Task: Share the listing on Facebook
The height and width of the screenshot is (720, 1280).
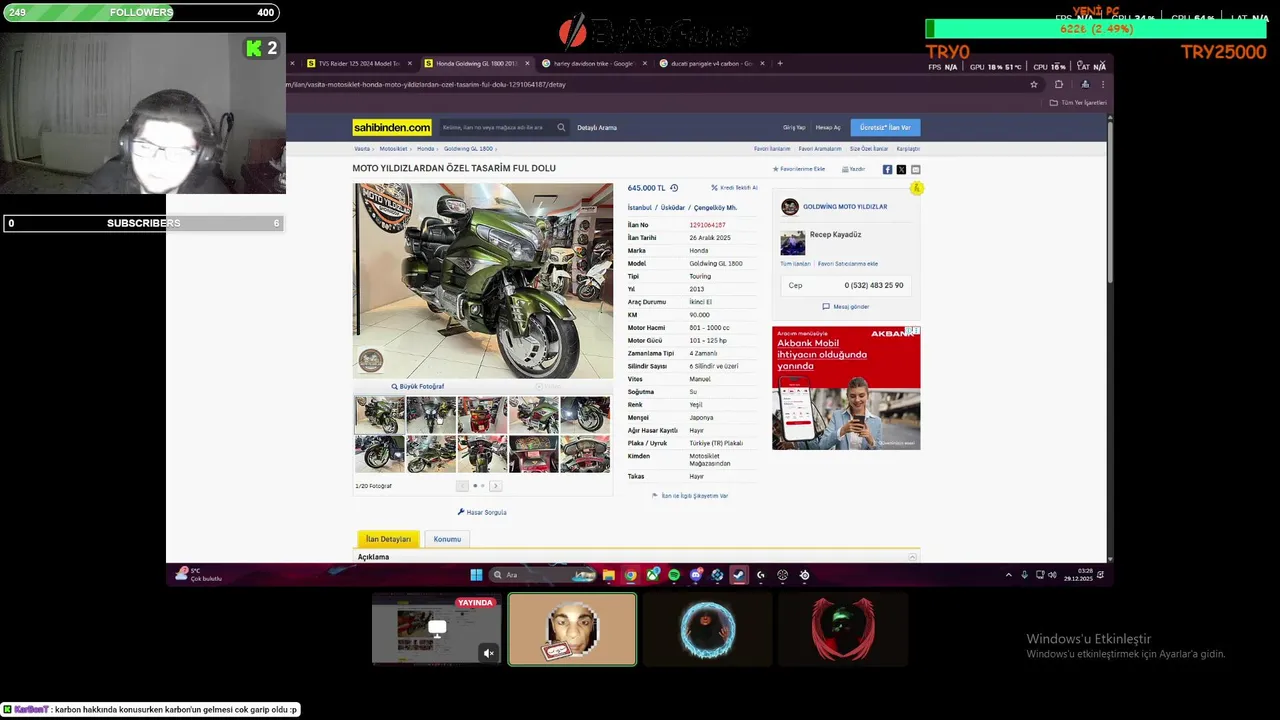Action: pos(887,170)
